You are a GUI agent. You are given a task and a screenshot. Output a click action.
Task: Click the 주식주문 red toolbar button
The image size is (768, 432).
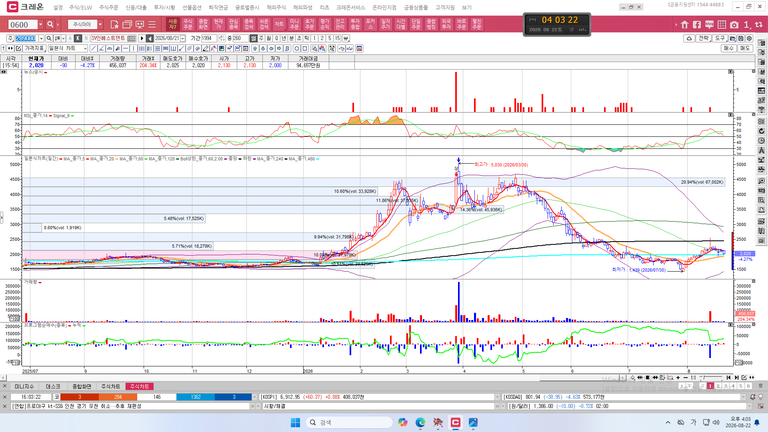tap(188, 24)
